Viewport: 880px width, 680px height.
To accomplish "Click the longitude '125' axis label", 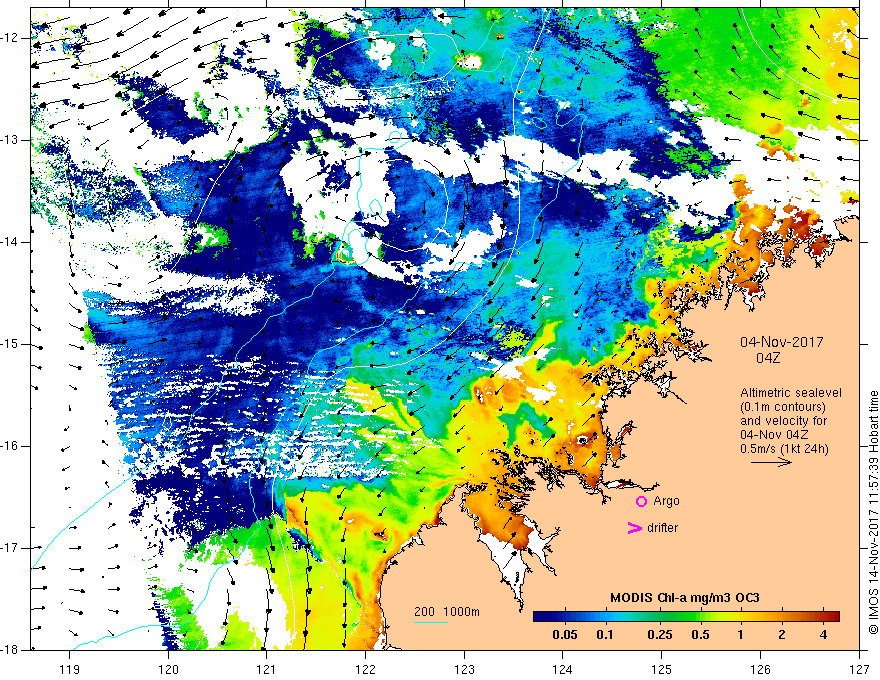I will pyautogui.click(x=662, y=669).
